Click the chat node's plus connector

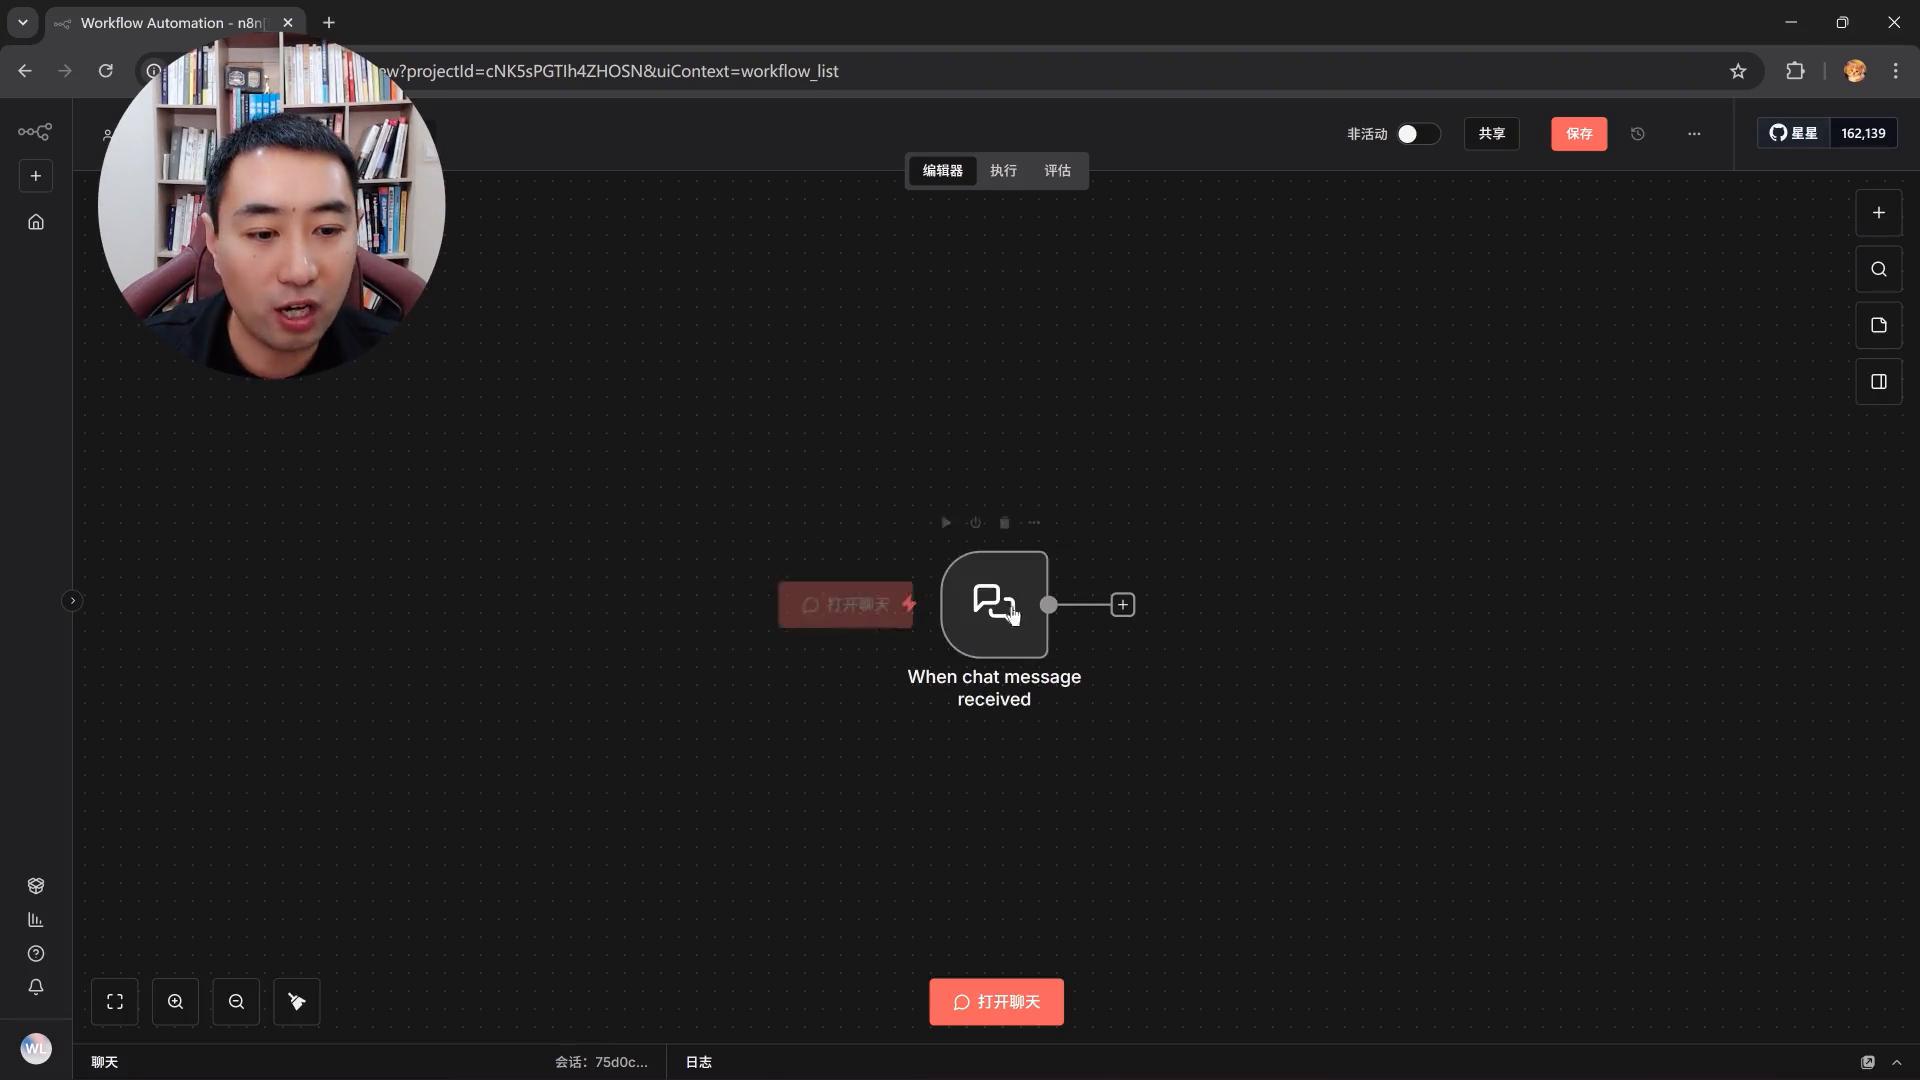click(x=1122, y=605)
